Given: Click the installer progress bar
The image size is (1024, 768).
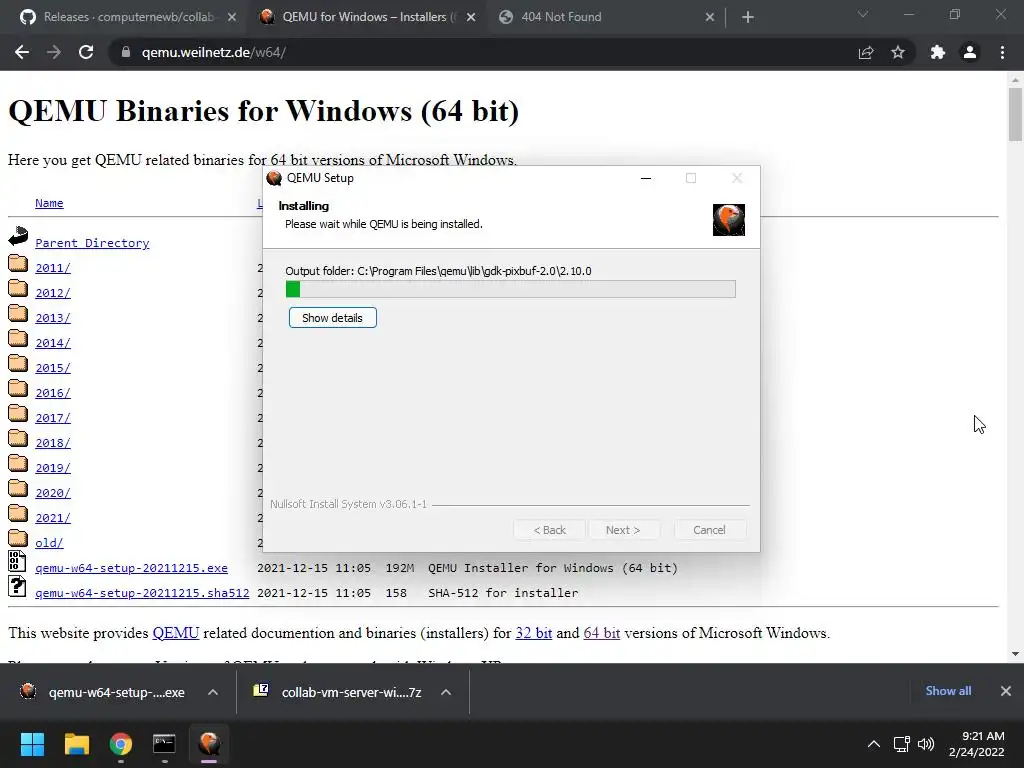Looking at the screenshot, I should click(x=511, y=289).
